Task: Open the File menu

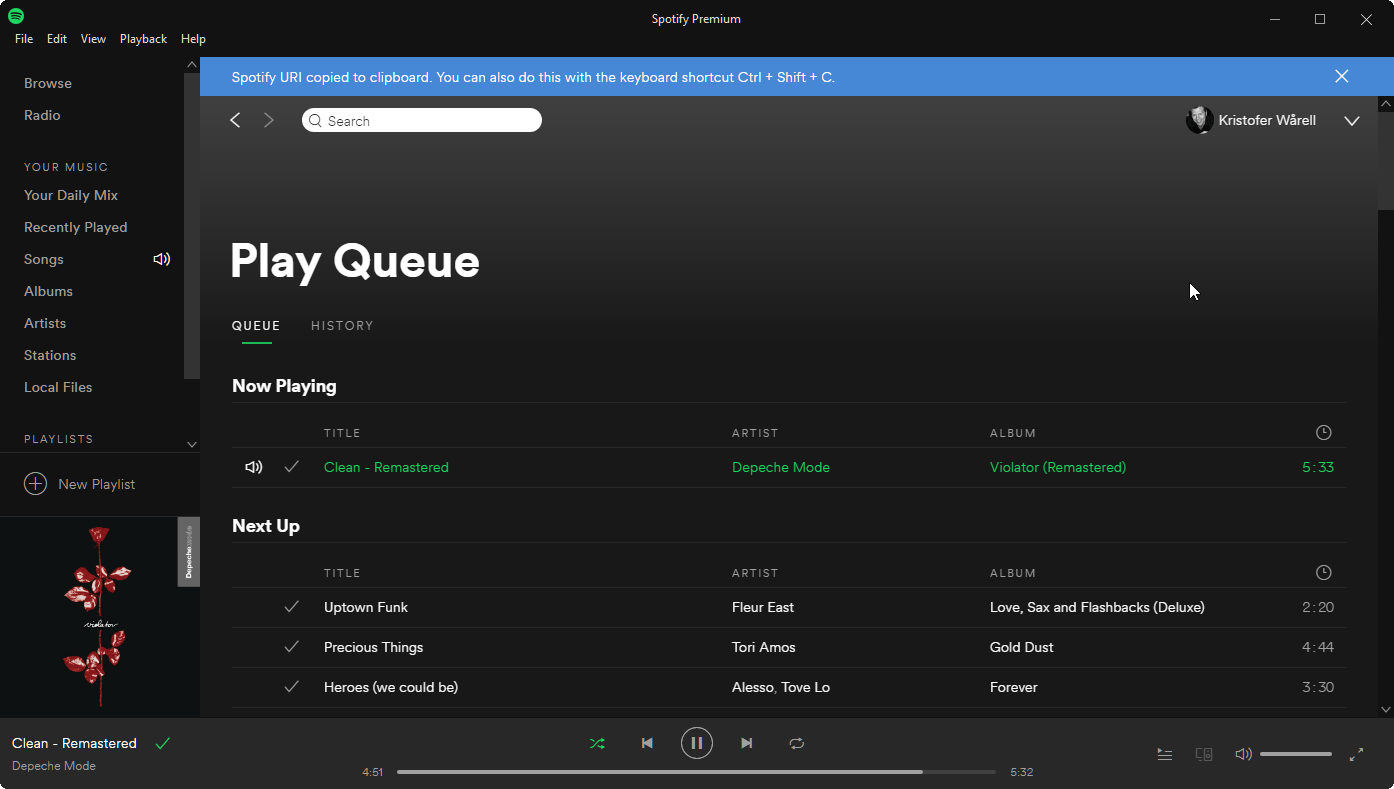Action: [x=24, y=39]
